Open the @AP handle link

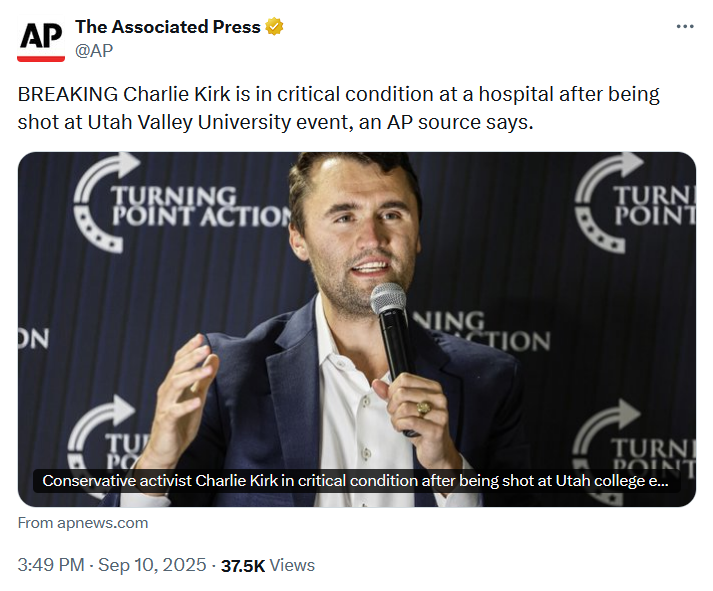coord(95,48)
